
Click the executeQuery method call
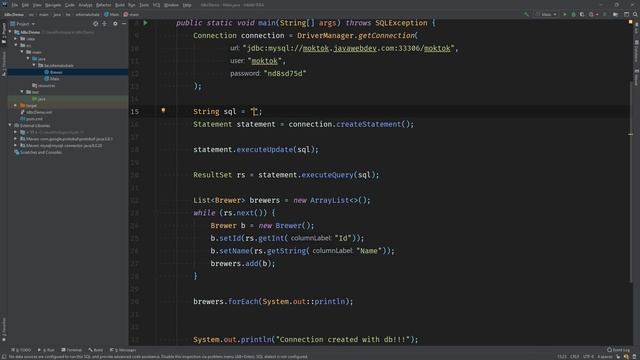pyautogui.click(x=327, y=175)
